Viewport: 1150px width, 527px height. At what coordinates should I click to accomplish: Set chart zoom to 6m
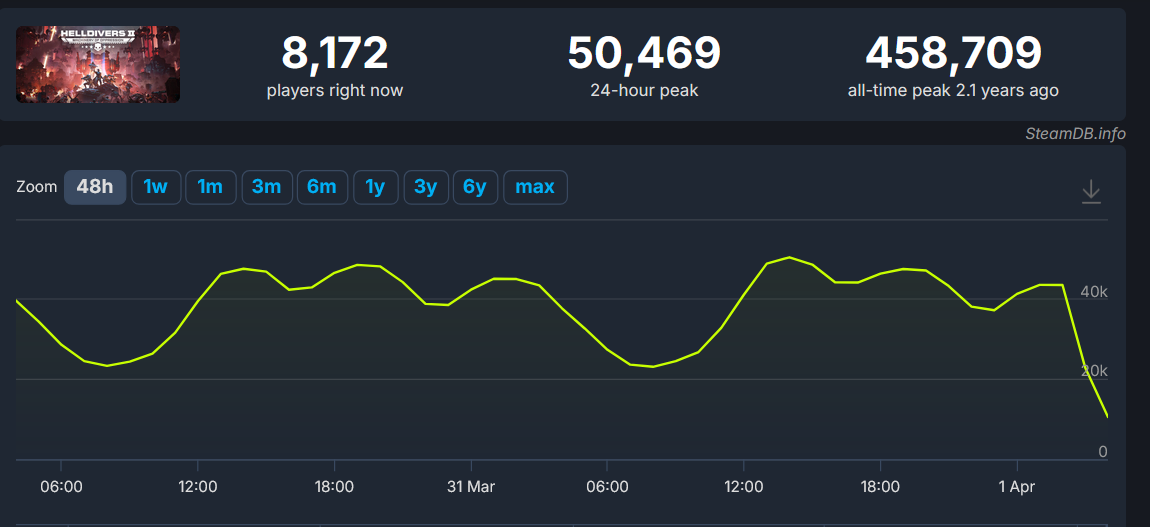coord(322,187)
